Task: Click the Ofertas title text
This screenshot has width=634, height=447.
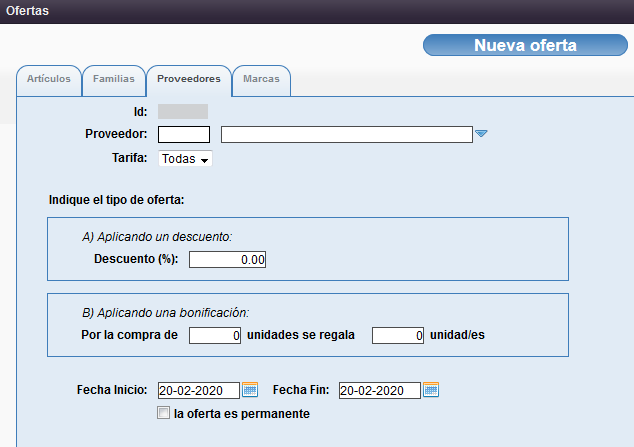Action: point(27,11)
